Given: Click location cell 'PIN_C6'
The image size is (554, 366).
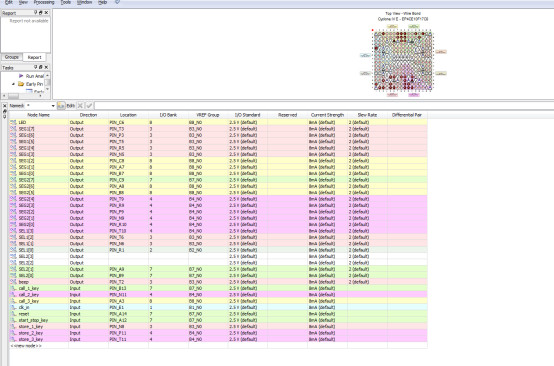Looking at the screenshot, I should click(x=128, y=122).
